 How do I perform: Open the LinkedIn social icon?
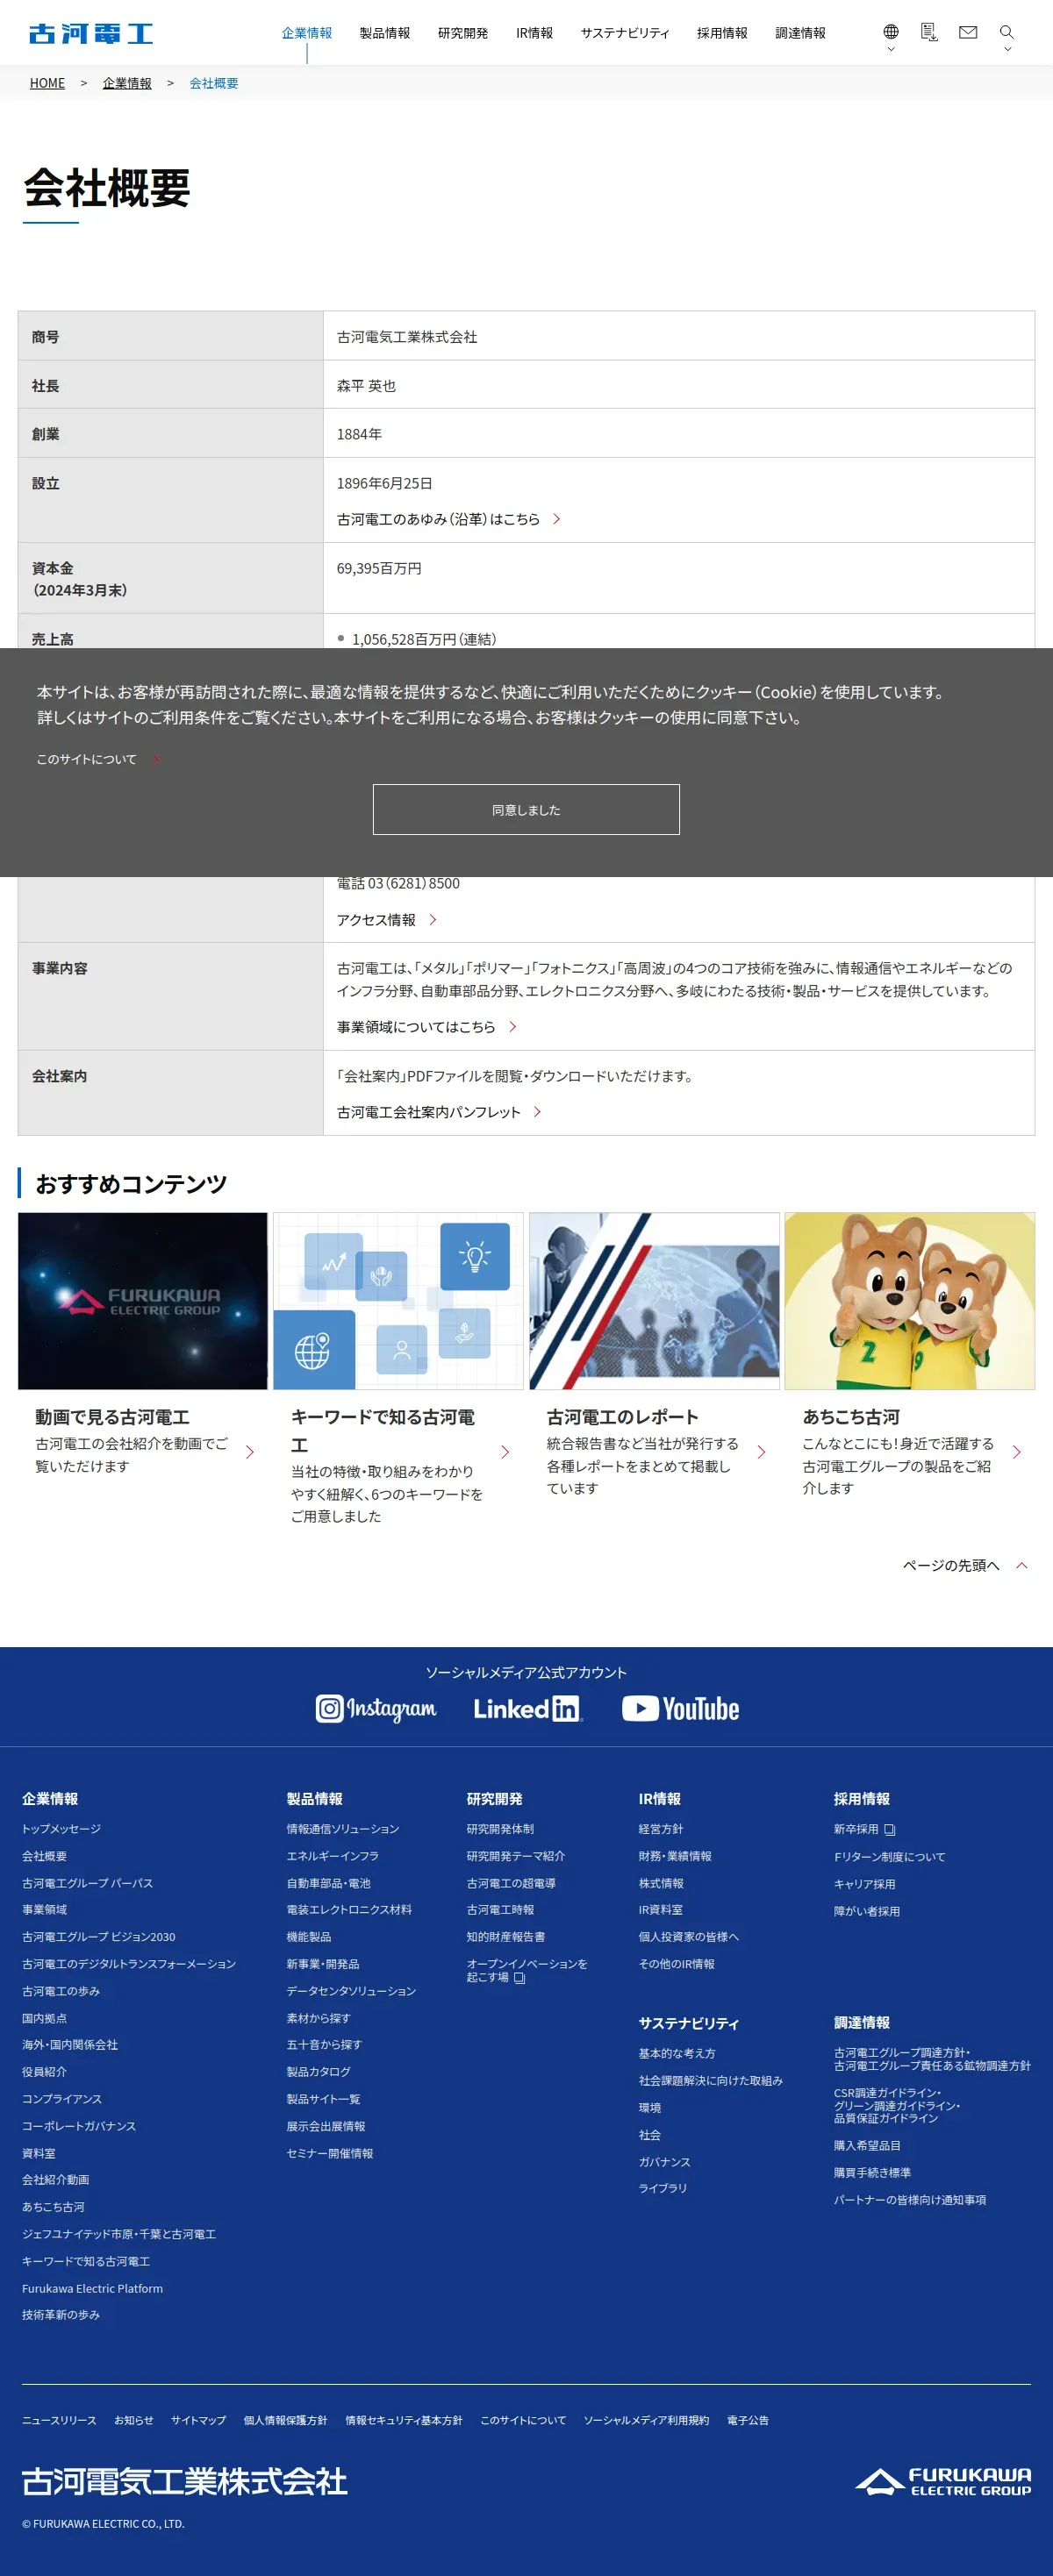click(x=527, y=1708)
